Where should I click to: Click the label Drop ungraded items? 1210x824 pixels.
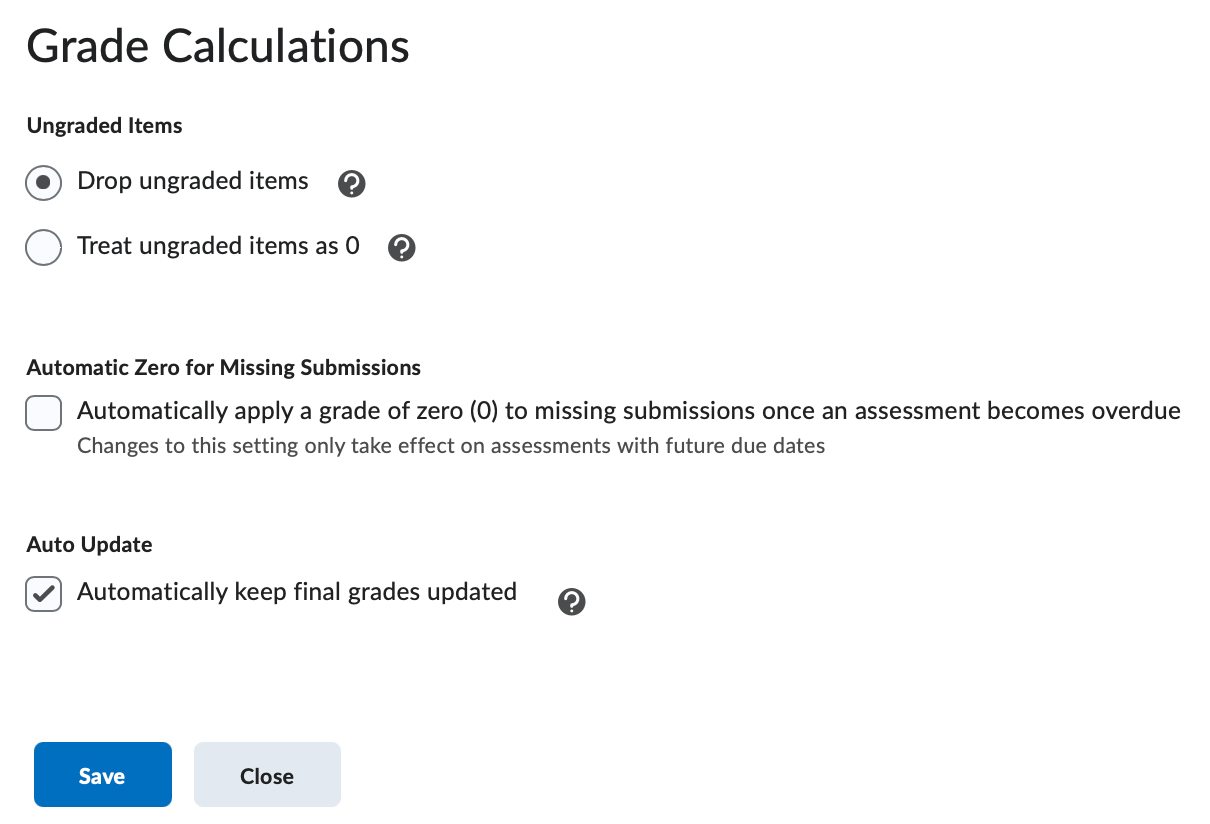(192, 182)
